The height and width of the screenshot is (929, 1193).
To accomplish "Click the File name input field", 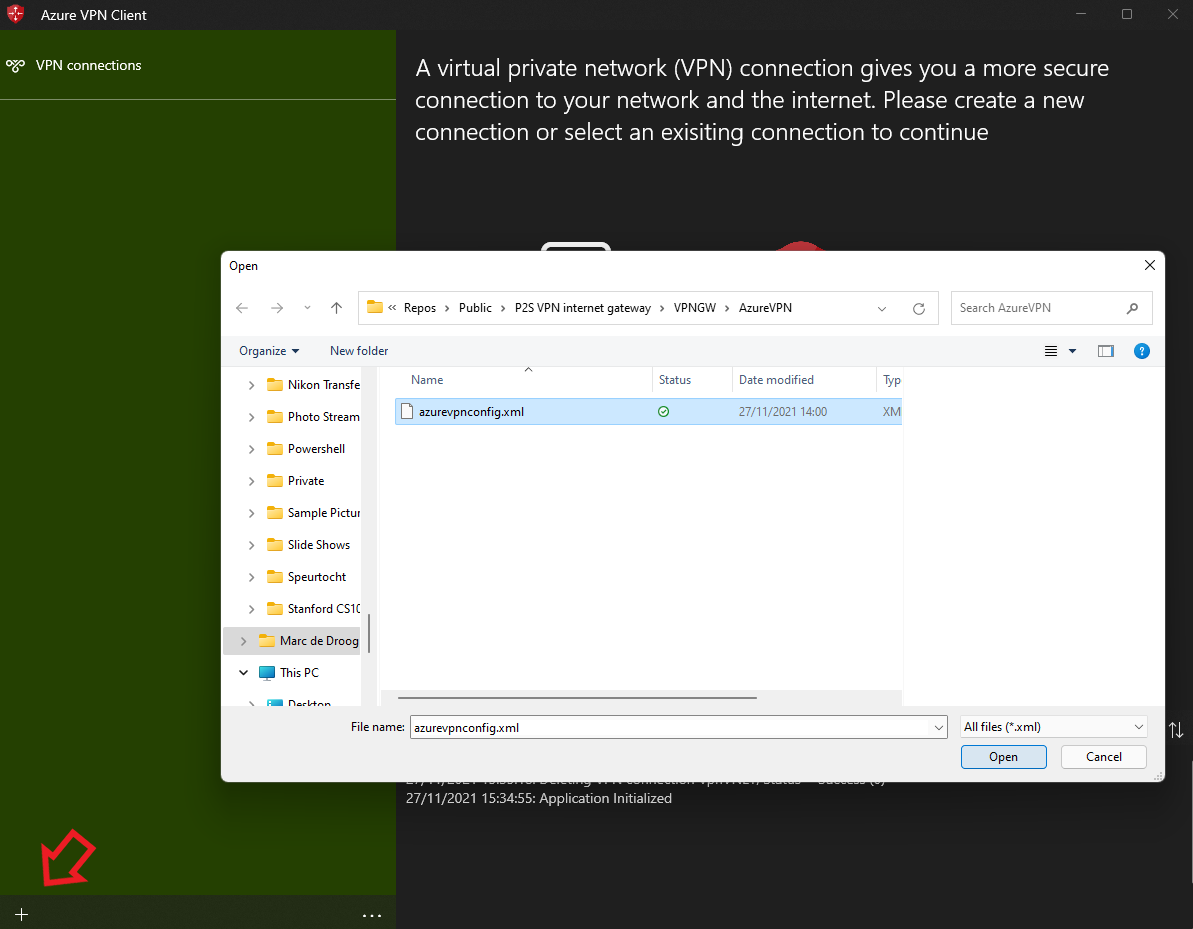I will pos(670,727).
